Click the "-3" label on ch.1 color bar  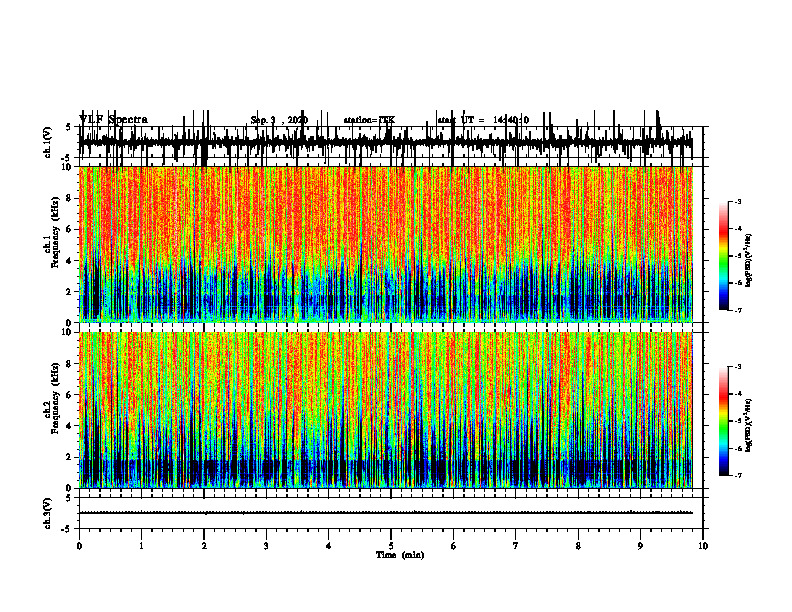click(x=737, y=201)
